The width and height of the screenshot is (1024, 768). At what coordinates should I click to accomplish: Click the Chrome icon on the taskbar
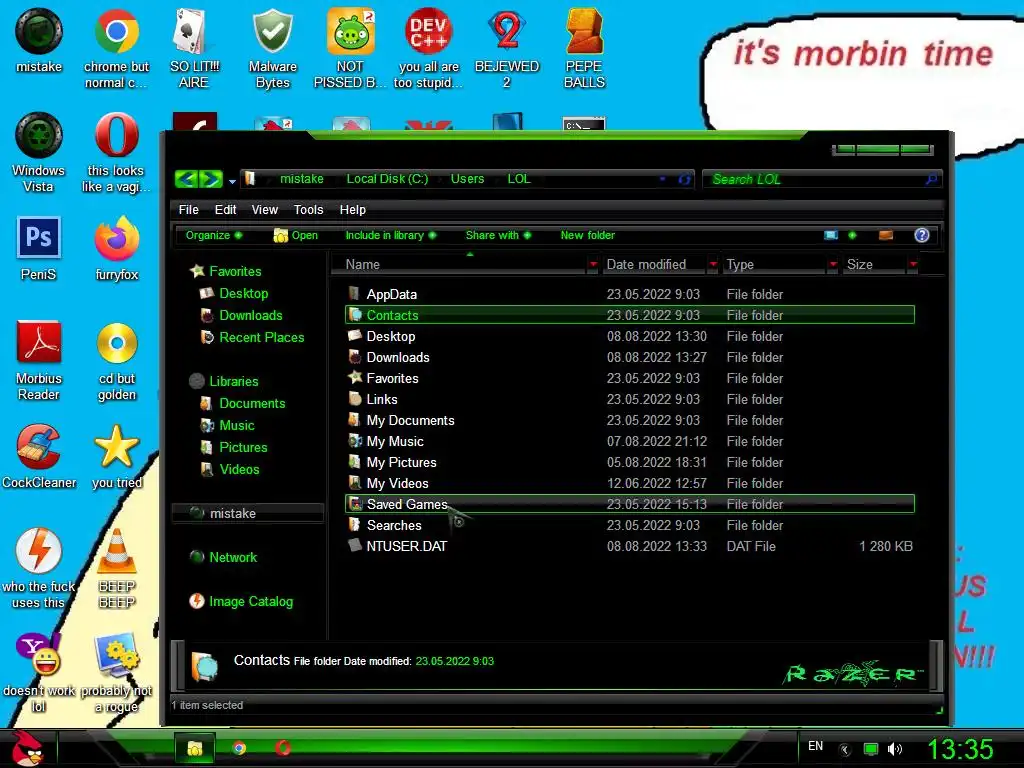(x=239, y=748)
